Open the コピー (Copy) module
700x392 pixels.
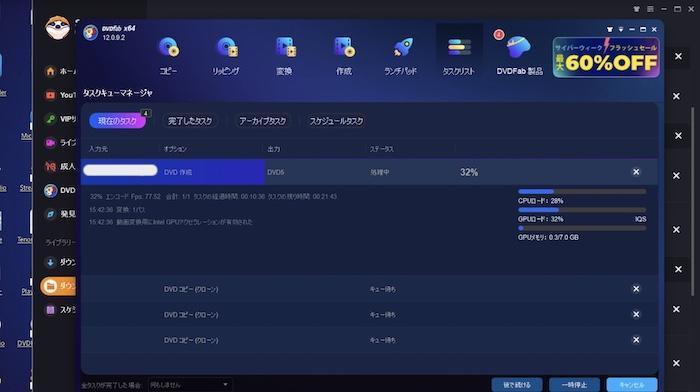(x=169, y=55)
